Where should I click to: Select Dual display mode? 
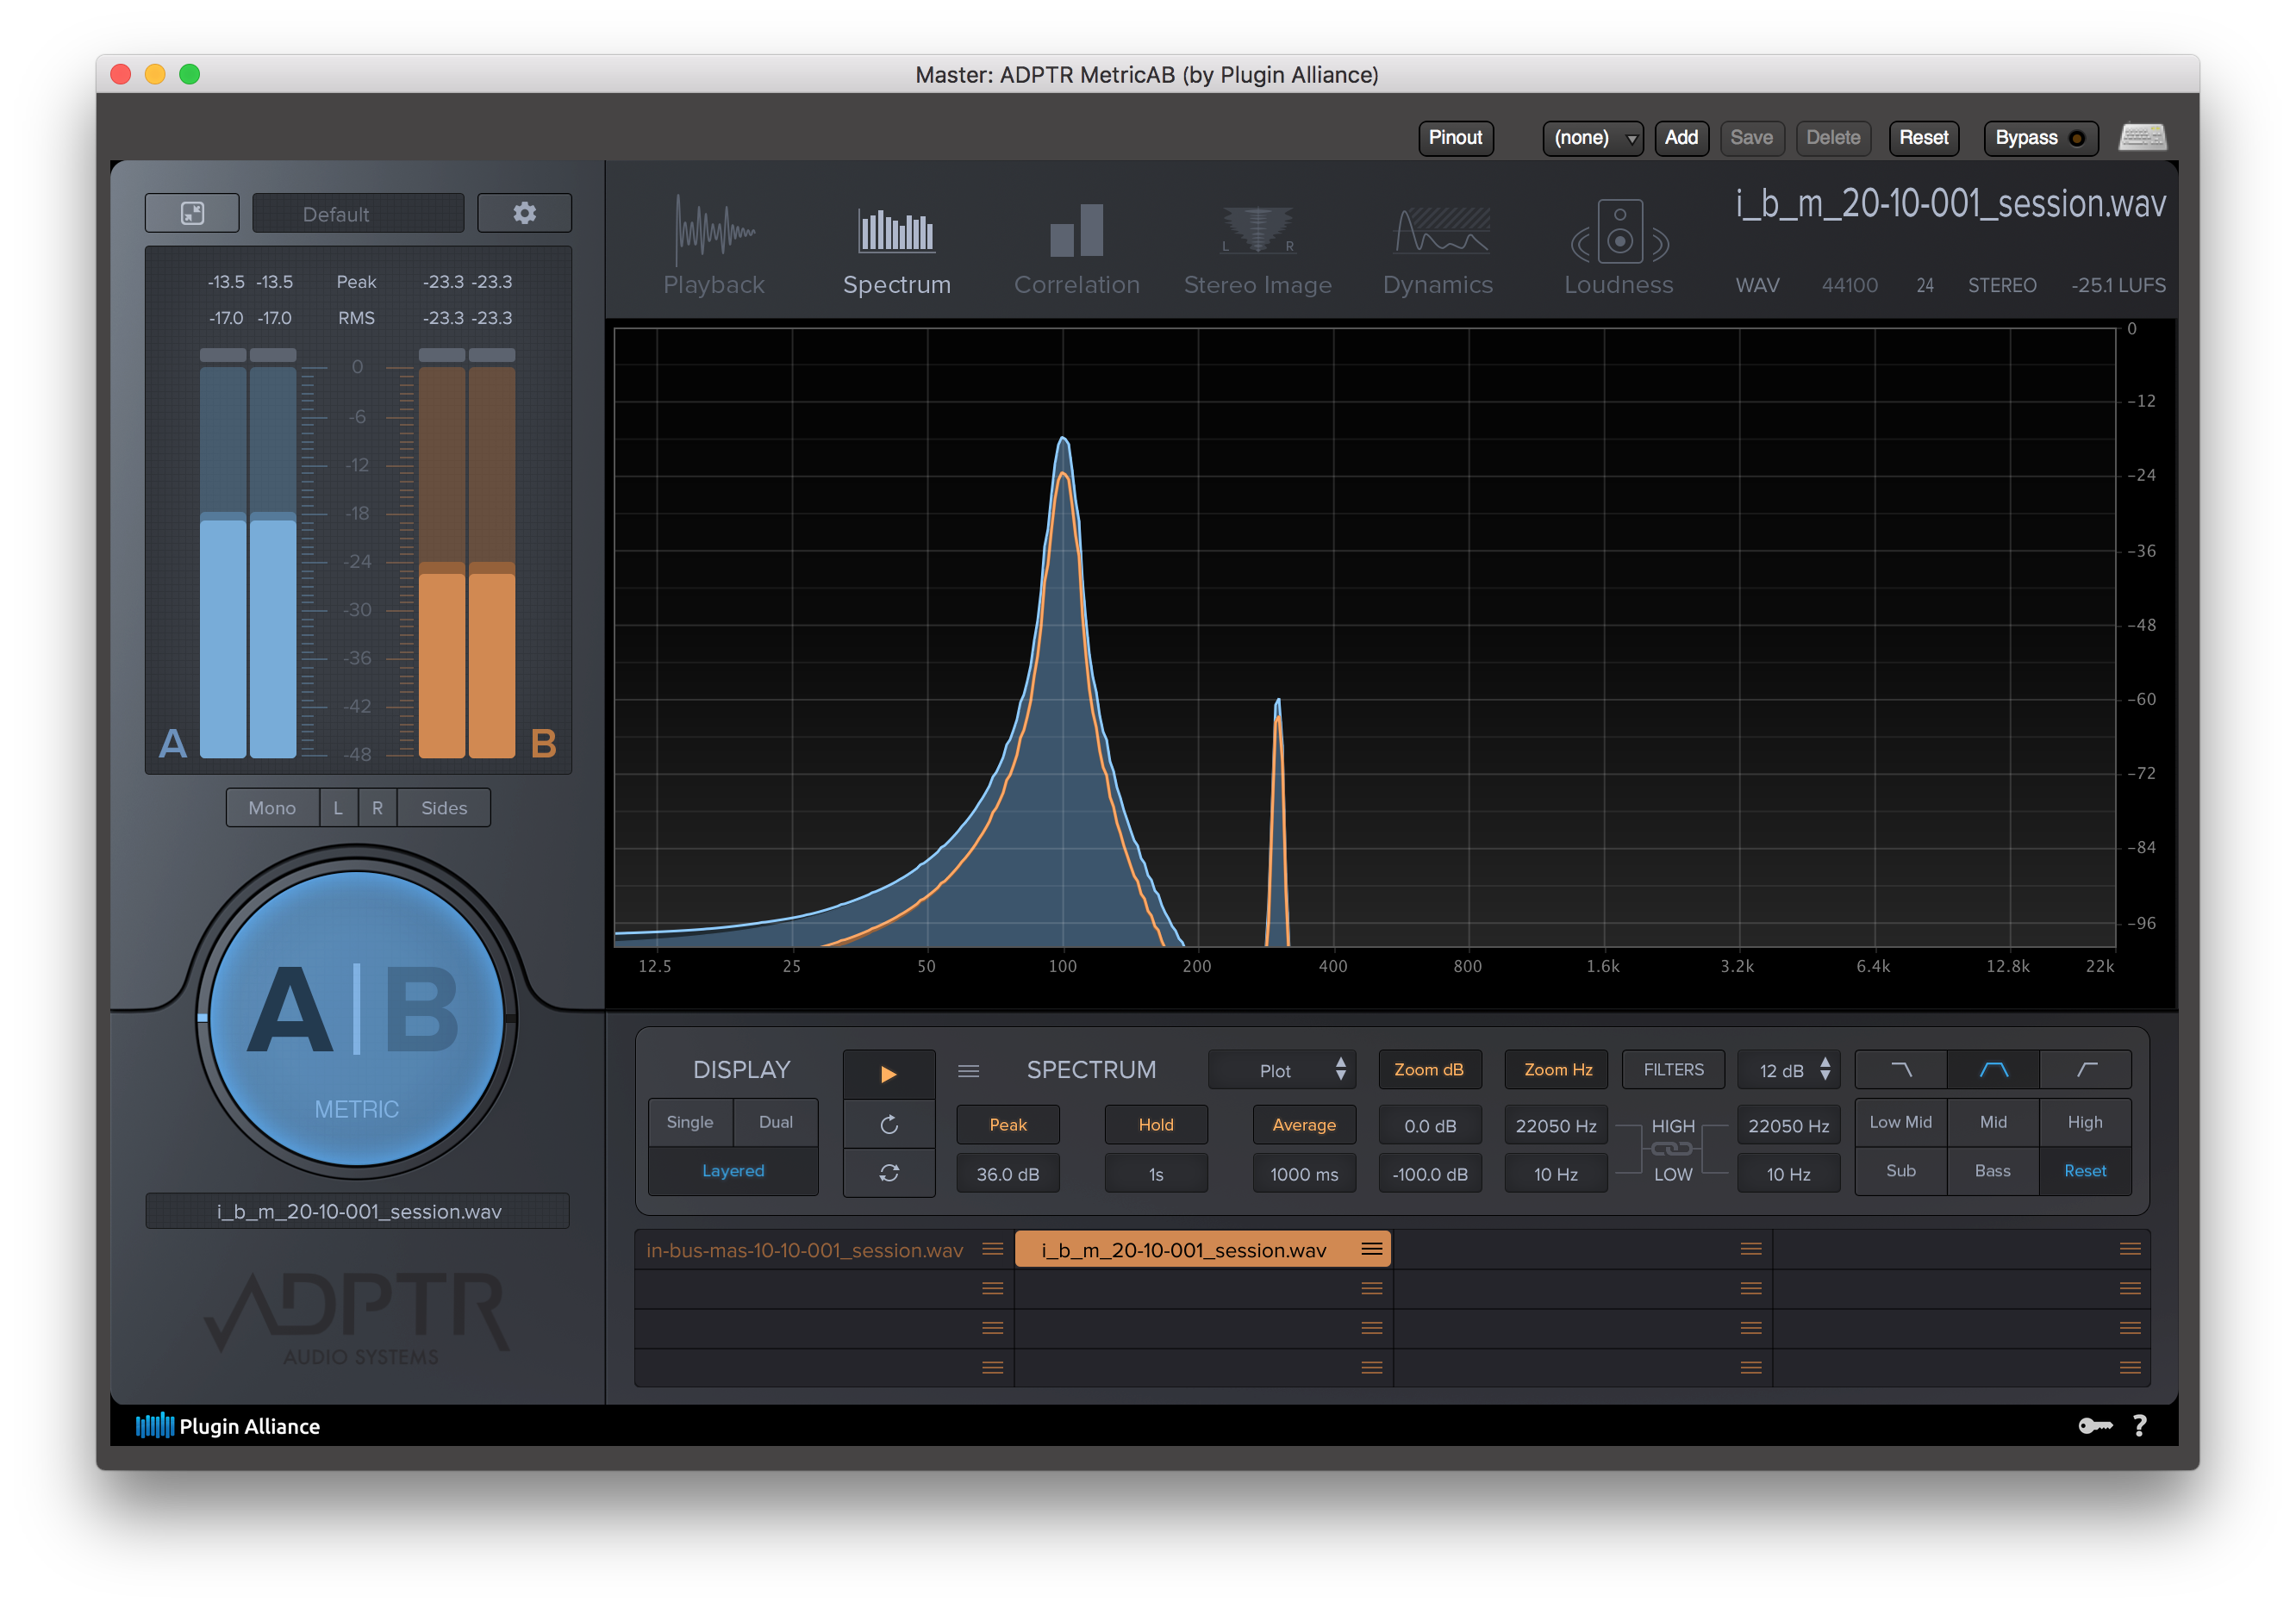[776, 1122]
